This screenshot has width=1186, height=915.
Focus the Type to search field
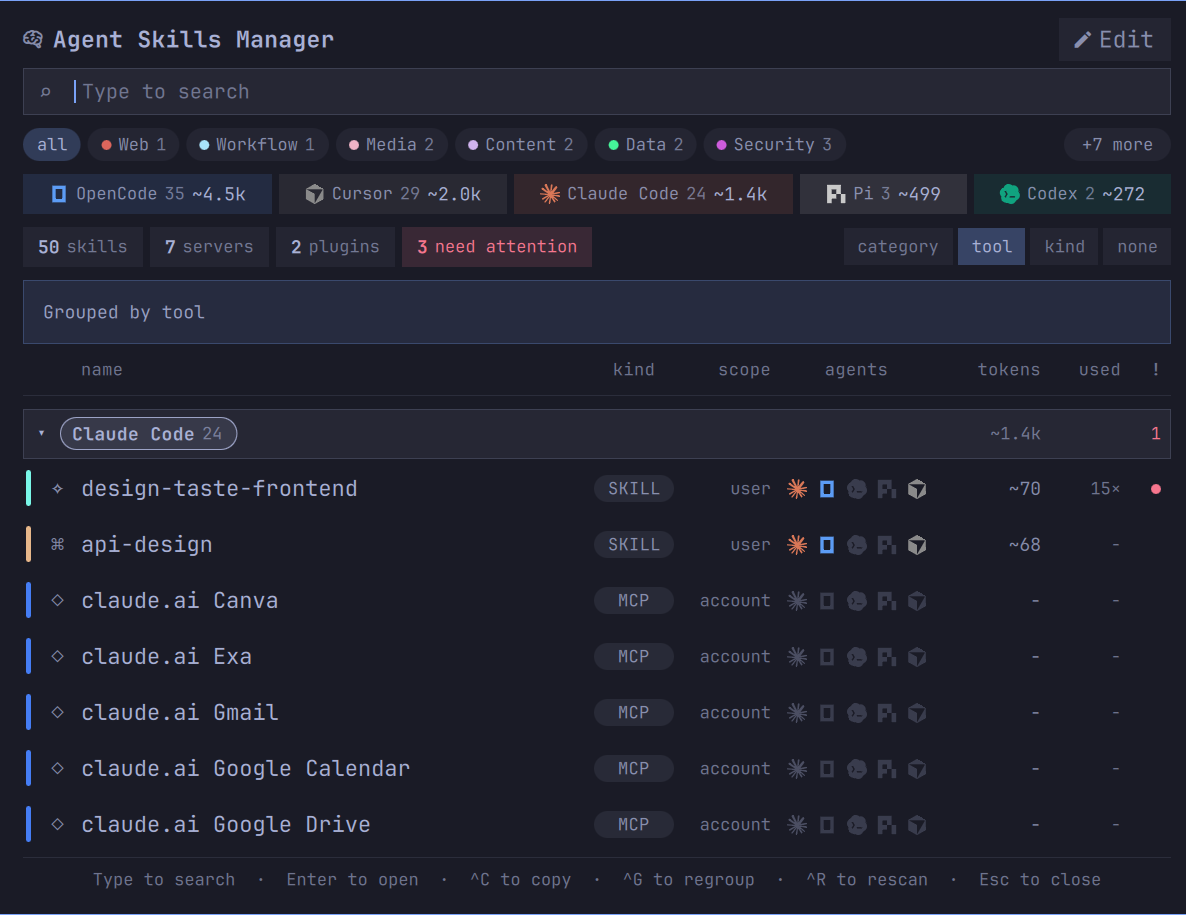pos(597,92)
